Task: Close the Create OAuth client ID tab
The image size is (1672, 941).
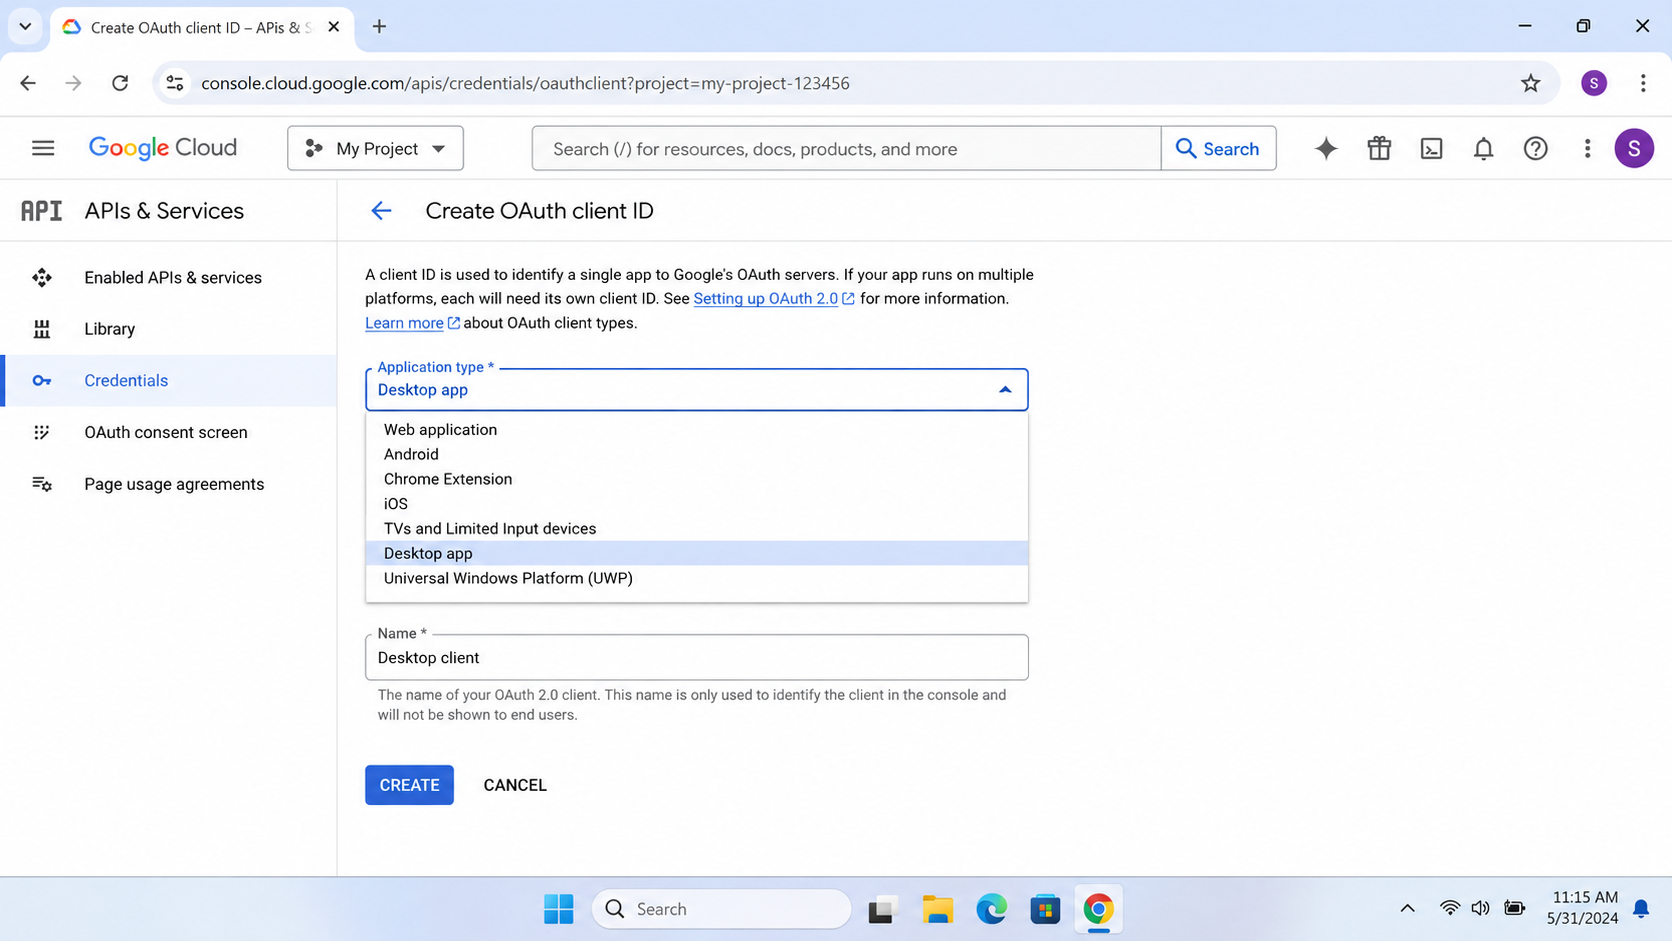Action: (334, 27)
